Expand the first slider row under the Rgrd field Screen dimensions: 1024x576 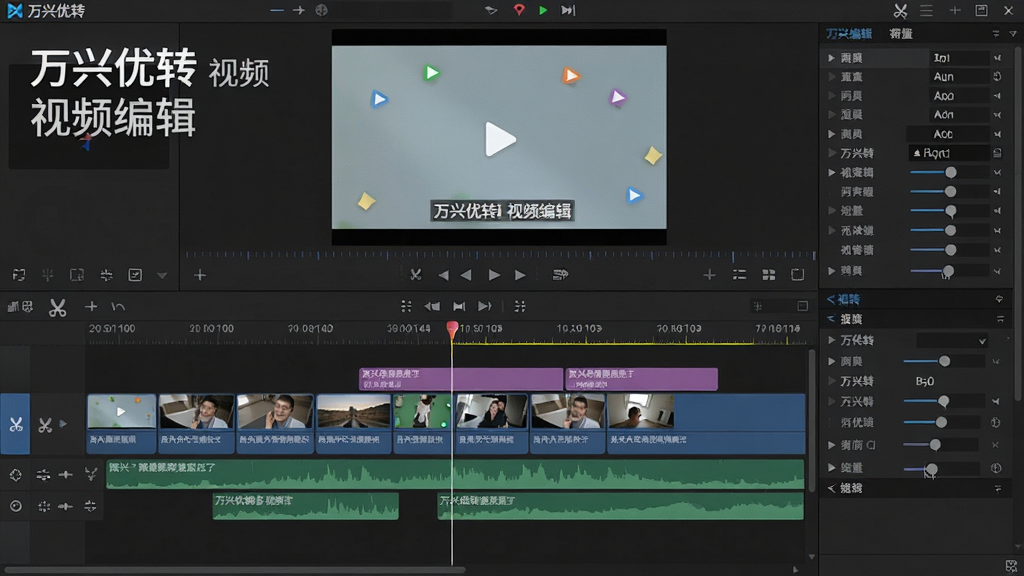pos(831,172)
